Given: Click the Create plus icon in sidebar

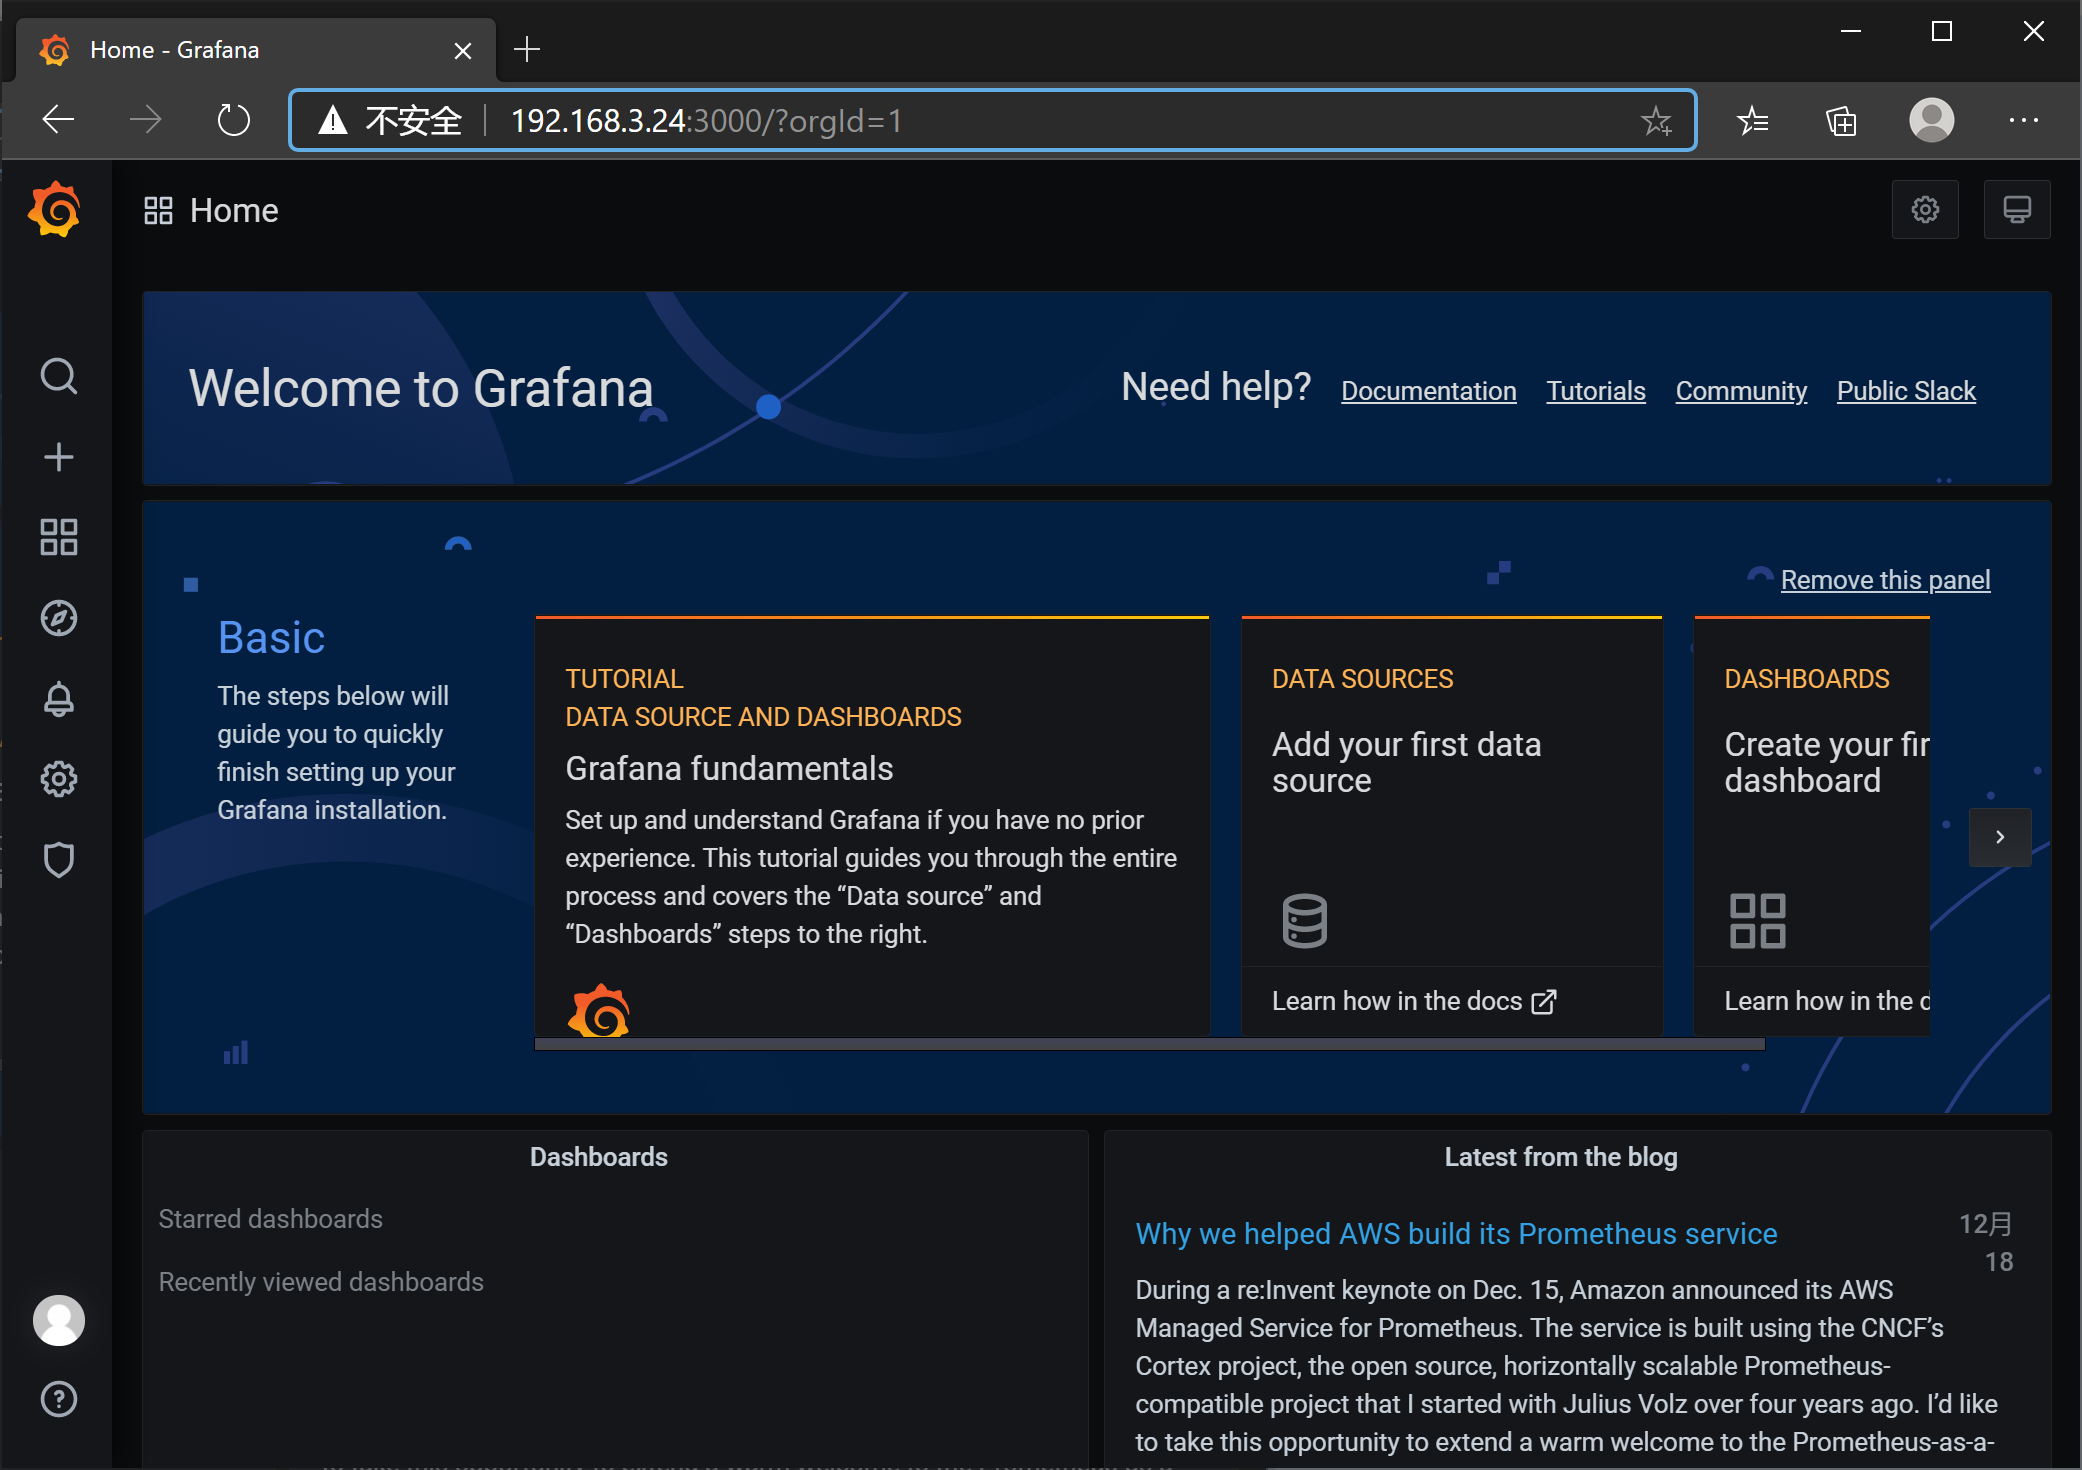Looking at the screenshot, I should [59, 457].
